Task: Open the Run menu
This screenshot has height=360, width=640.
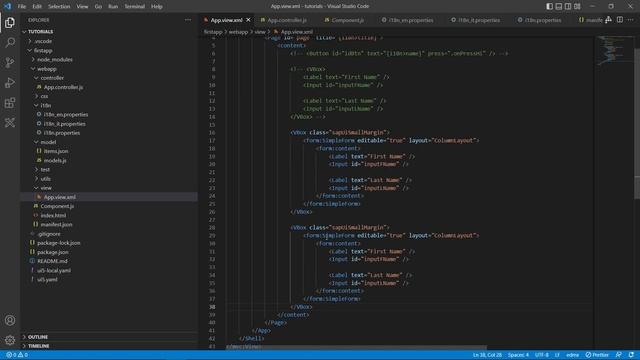Action: pyautogui.click(x=113, y=7)
